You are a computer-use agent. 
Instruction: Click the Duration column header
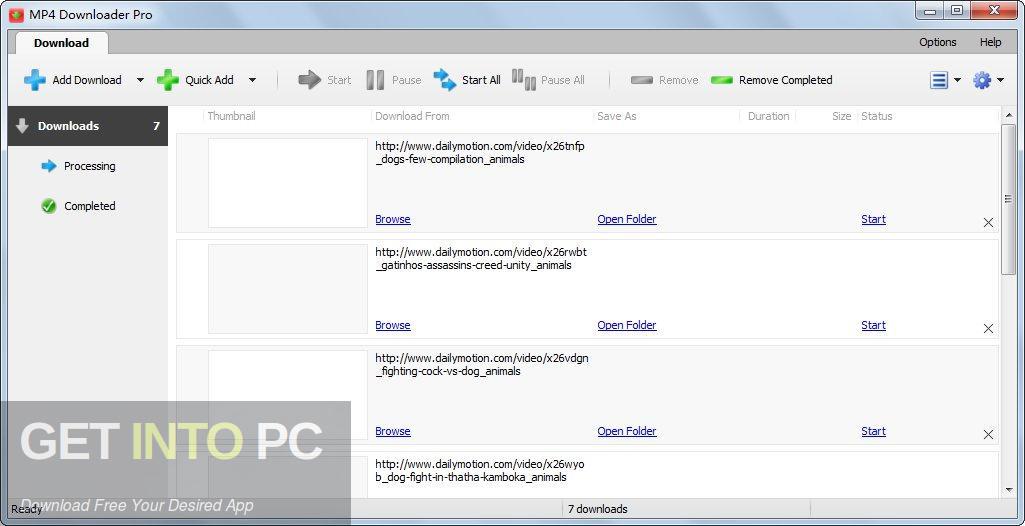click(769, 116)
